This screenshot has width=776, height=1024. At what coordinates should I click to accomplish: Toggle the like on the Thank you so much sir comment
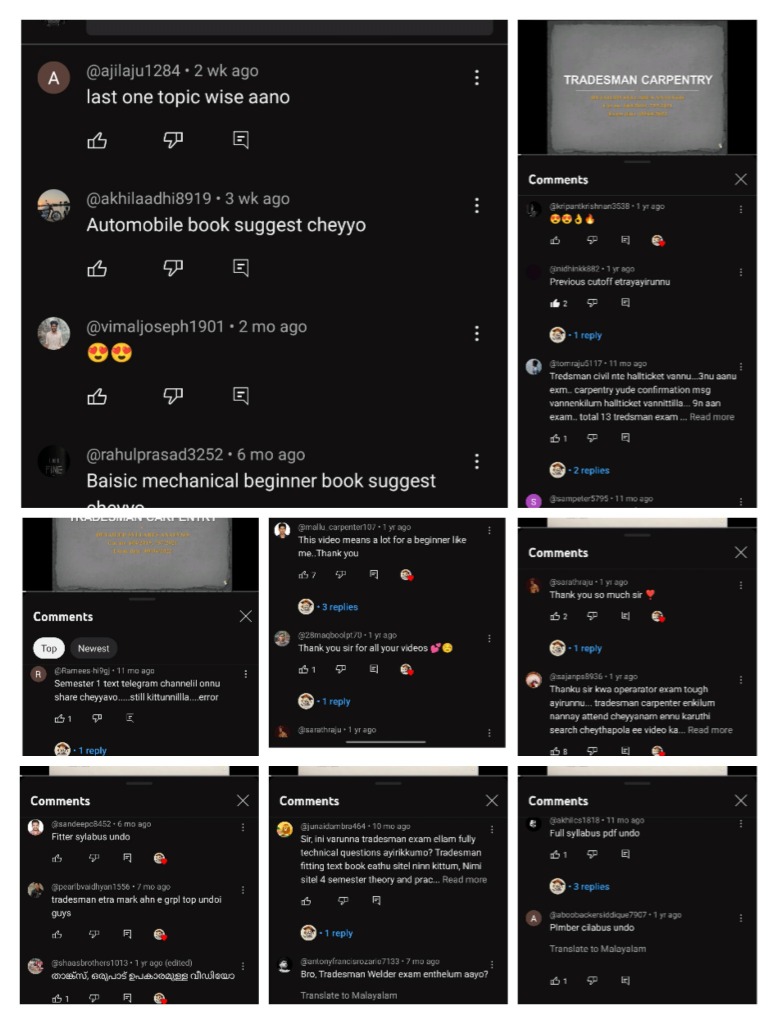point(555,616)
